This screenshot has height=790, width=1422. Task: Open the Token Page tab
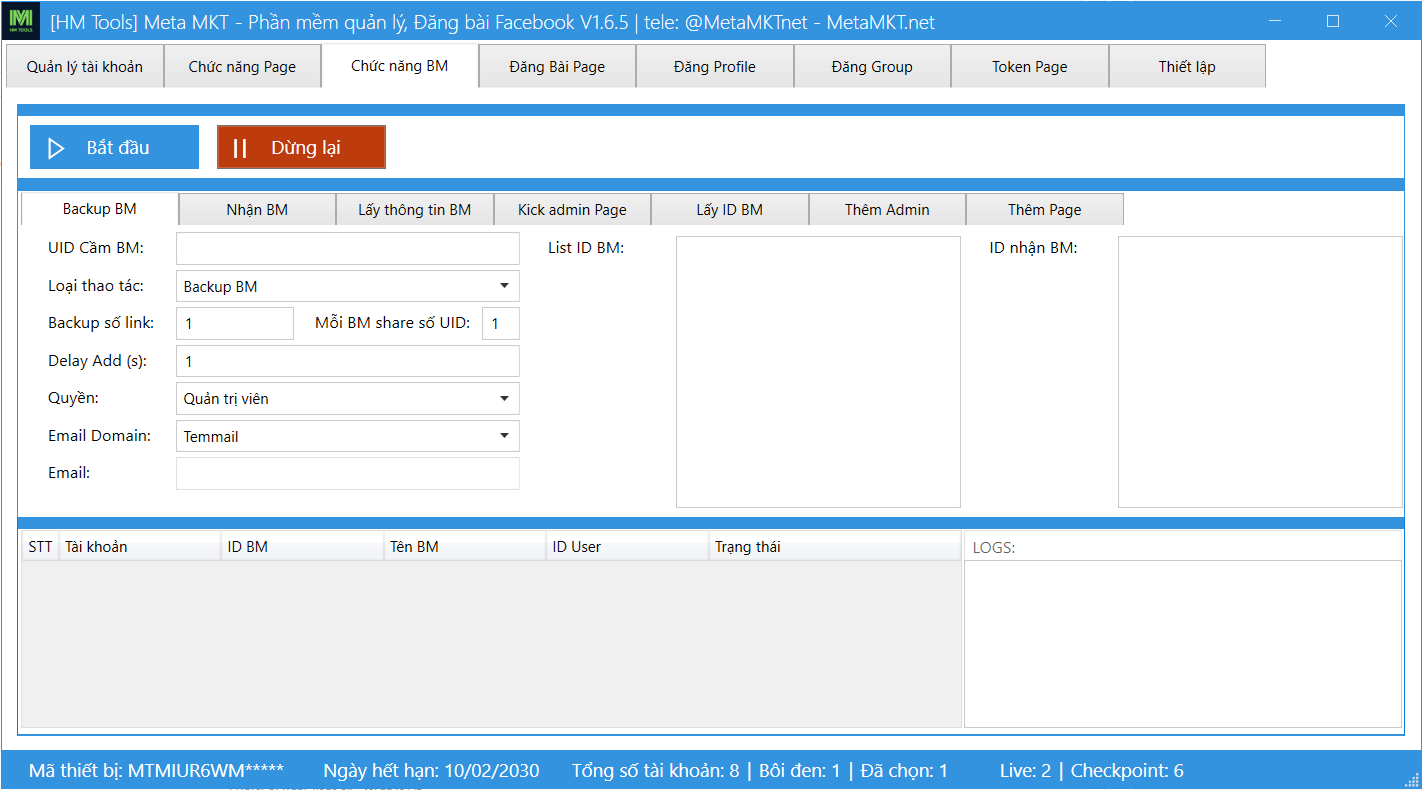1030,67
